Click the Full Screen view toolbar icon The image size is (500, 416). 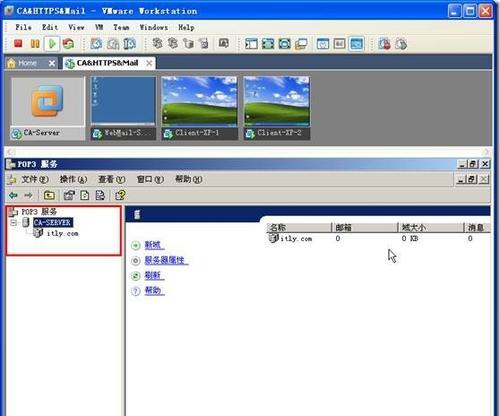click(268, 44)
